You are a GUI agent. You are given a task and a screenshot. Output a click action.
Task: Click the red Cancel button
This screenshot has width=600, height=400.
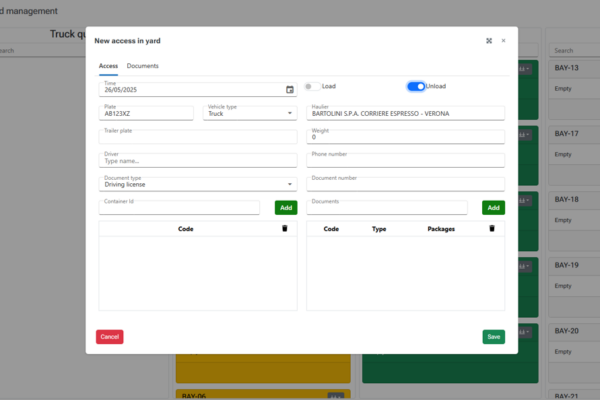click(110, 337)
